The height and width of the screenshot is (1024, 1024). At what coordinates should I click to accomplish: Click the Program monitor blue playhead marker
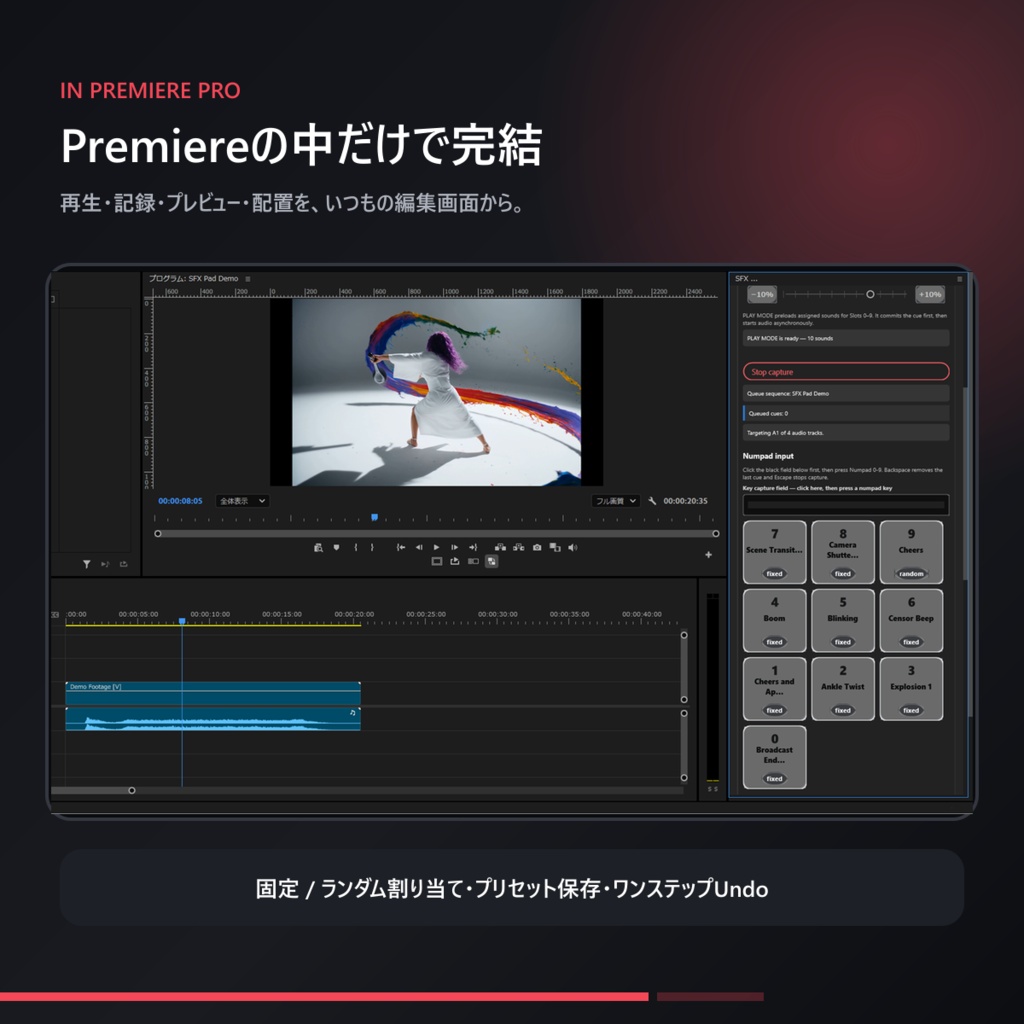374,517
